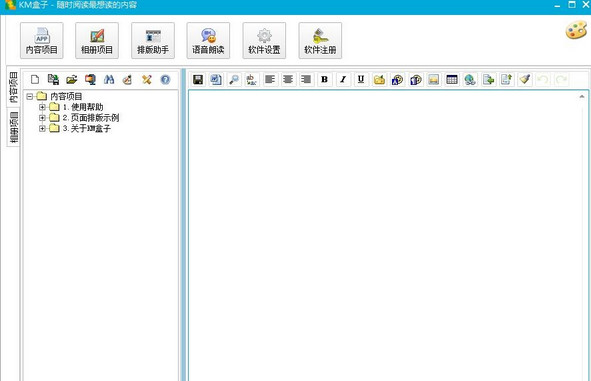
Task: Click the yellow folder icon in editor toolbar
Action: coord(379,80)
